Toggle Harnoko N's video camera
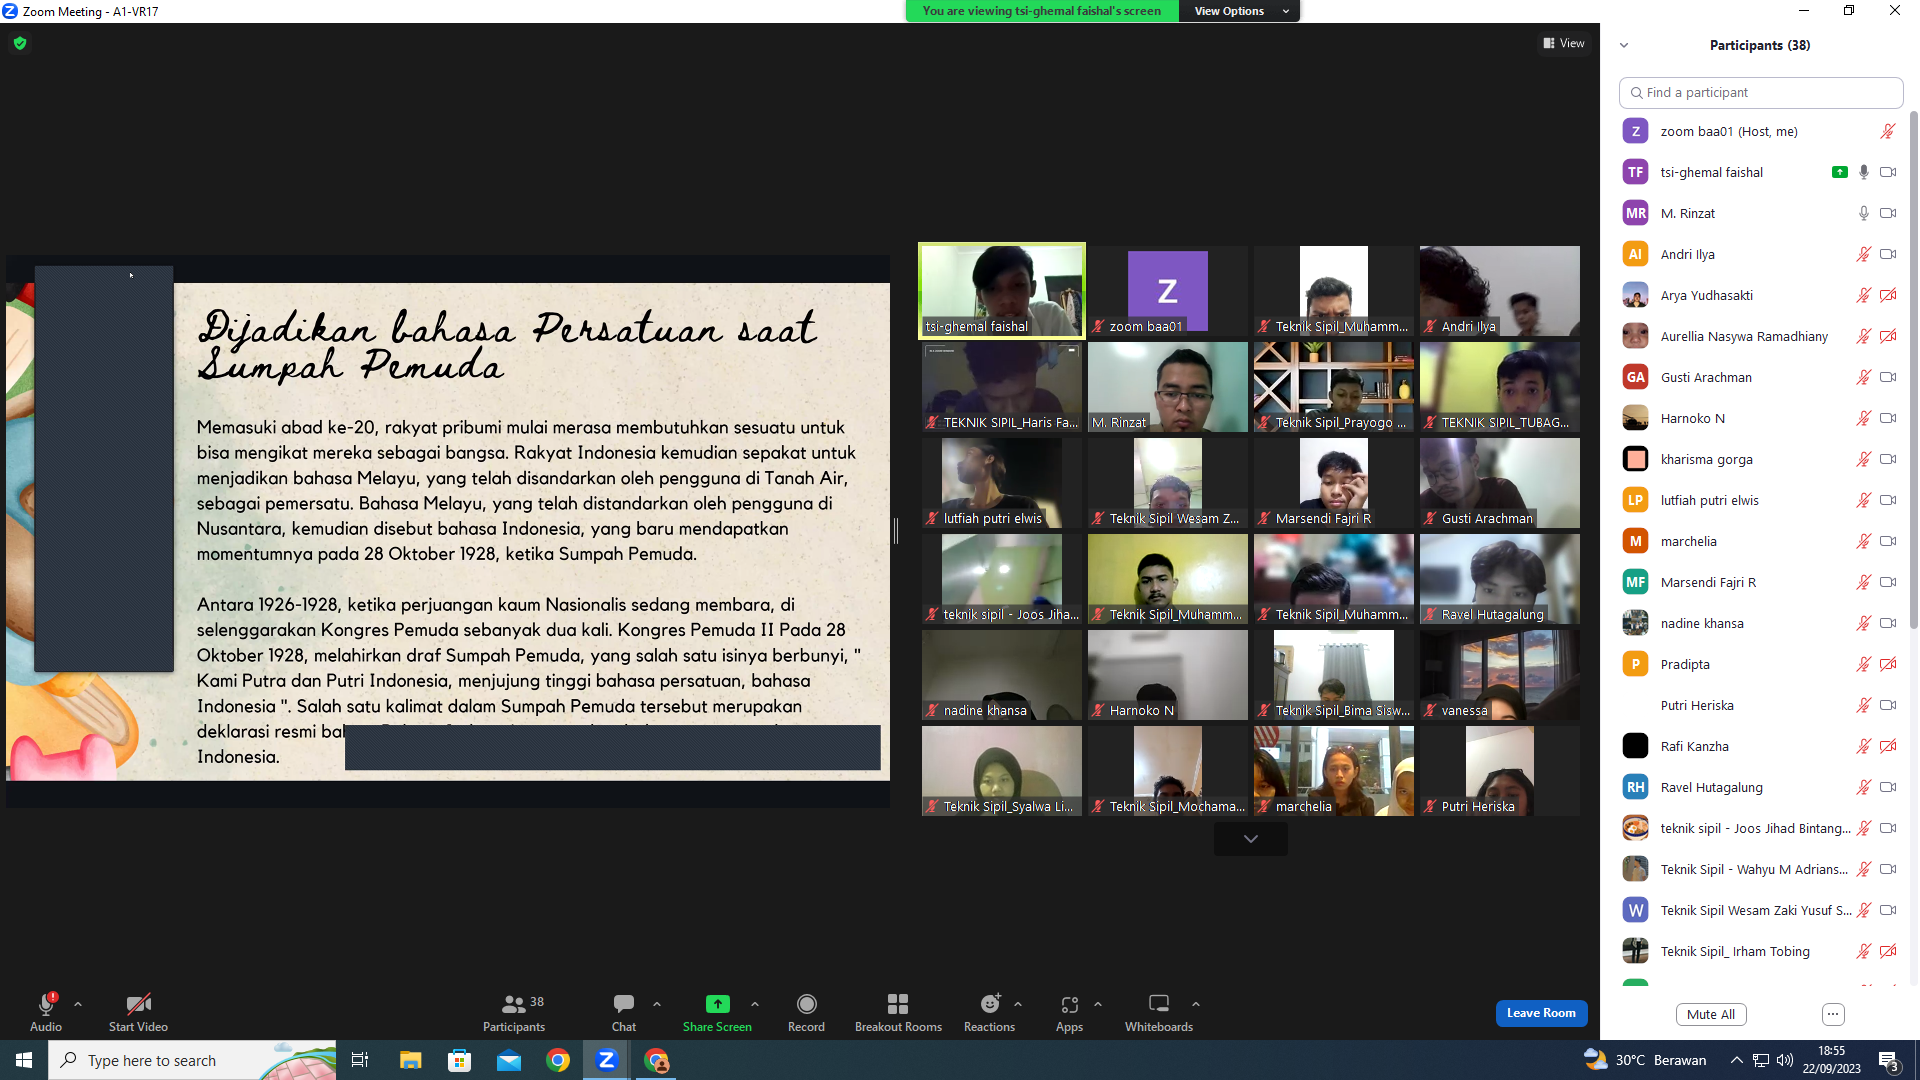This screenshot has height=1080, width=1920. tap(1888, 418)
